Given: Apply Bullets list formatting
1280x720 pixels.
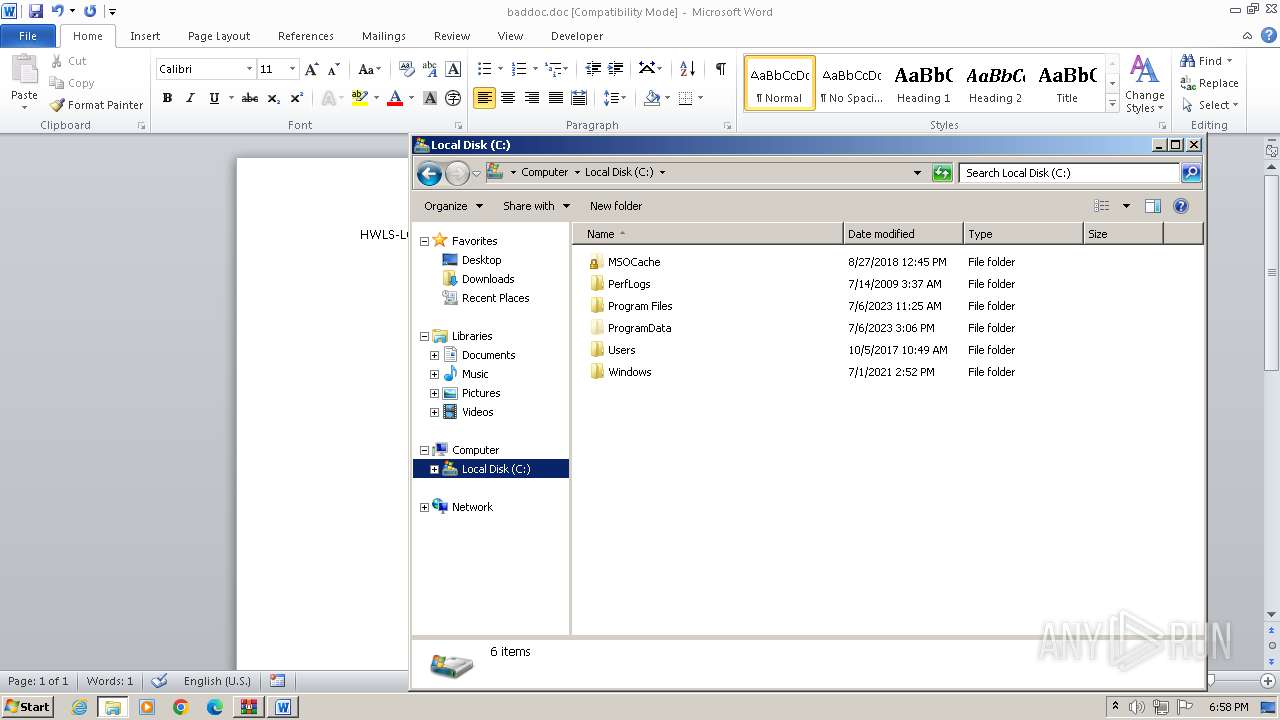Looking at the screenshot, I should [x=484, y=69].
